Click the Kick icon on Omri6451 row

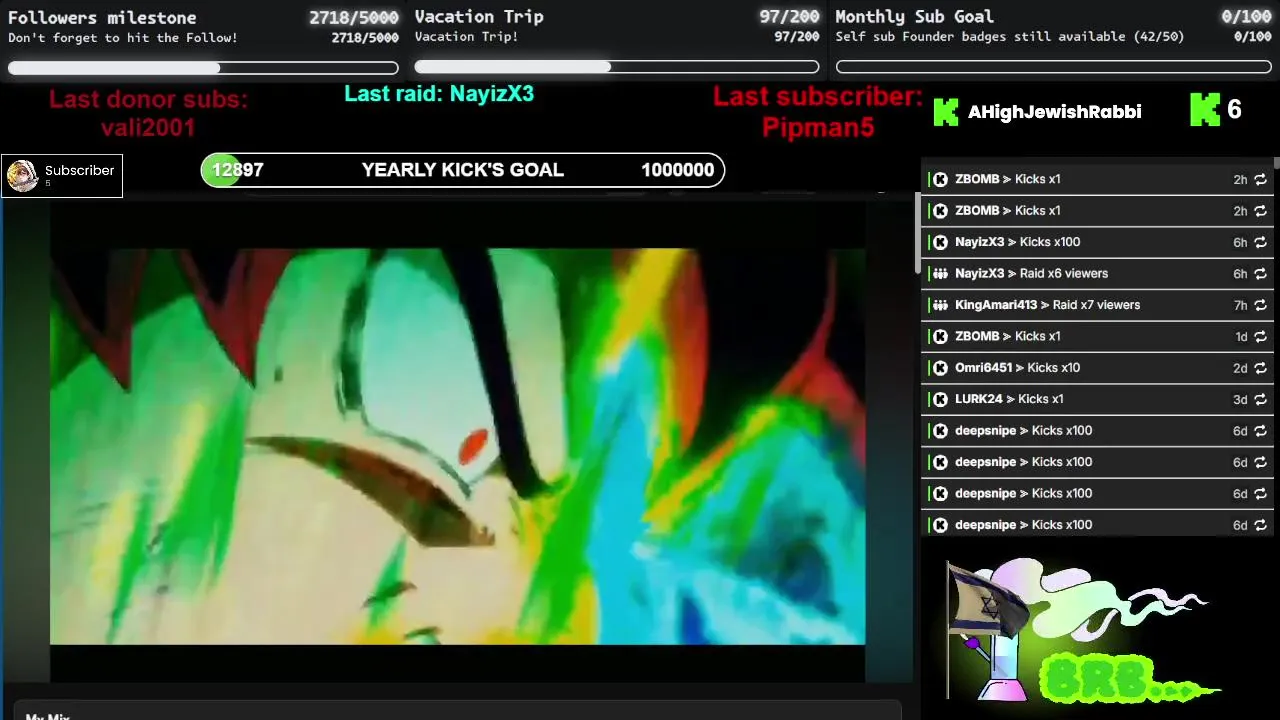click(940, 368)
